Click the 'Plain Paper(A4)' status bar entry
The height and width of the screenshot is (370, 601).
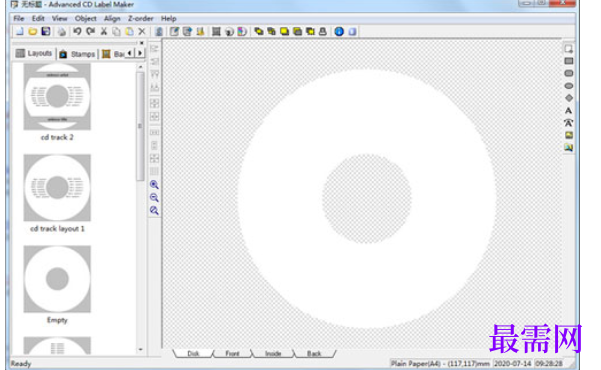(x=440, y=363)
